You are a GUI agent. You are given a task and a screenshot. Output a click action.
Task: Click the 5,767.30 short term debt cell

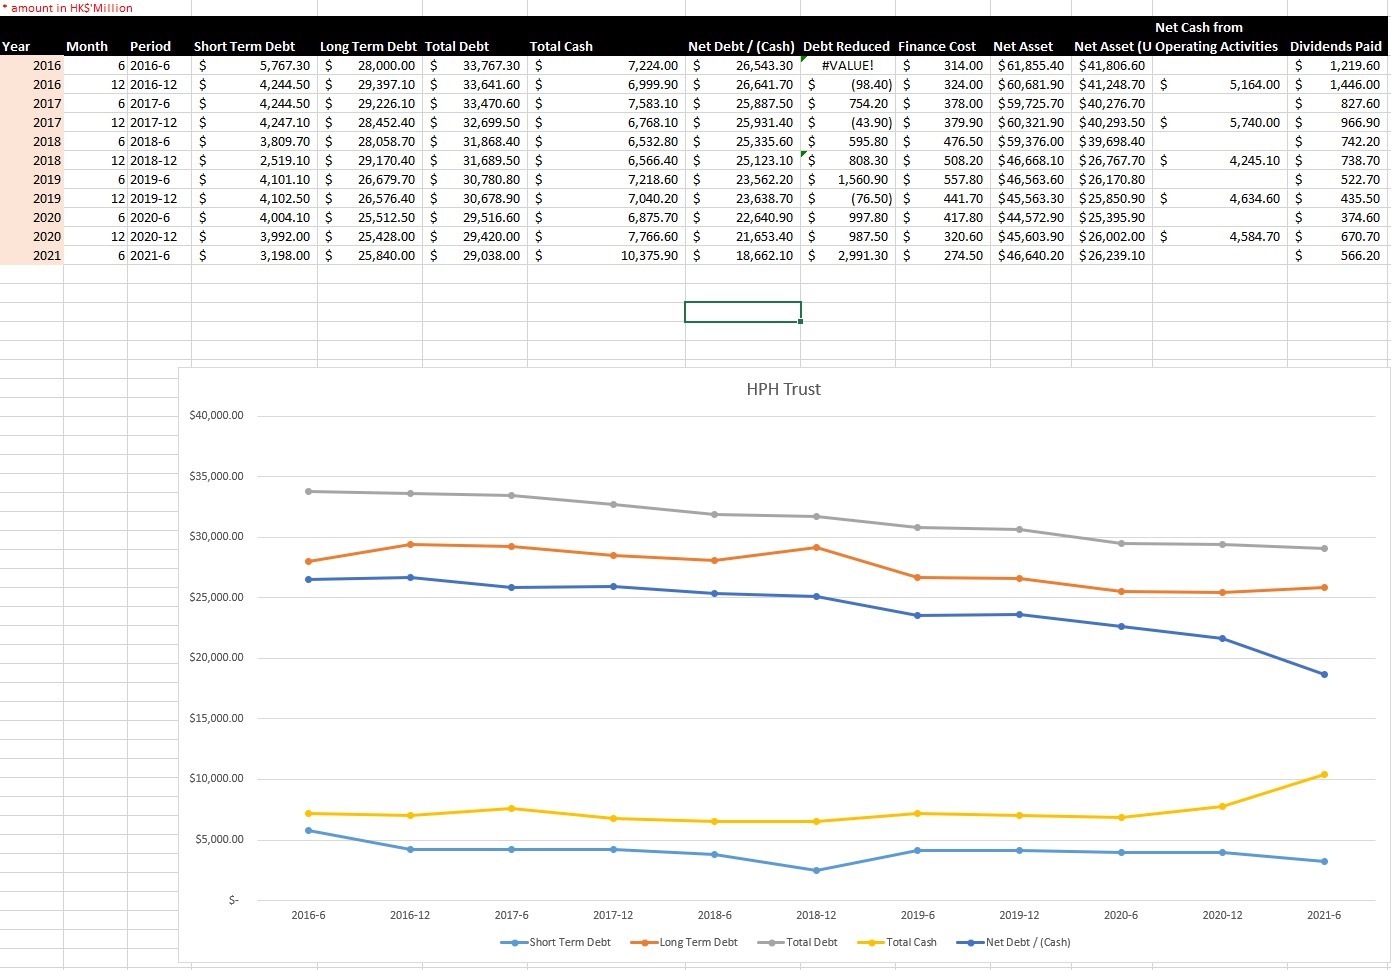point(255,65)
